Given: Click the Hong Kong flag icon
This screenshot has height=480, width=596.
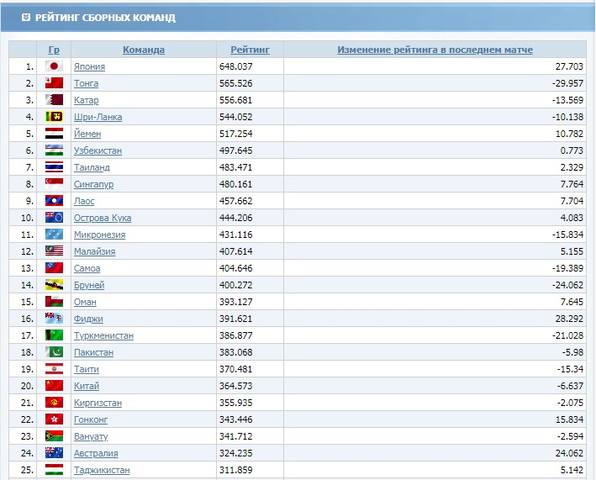Looking at the screenshot, I should (x=54, y=419).
